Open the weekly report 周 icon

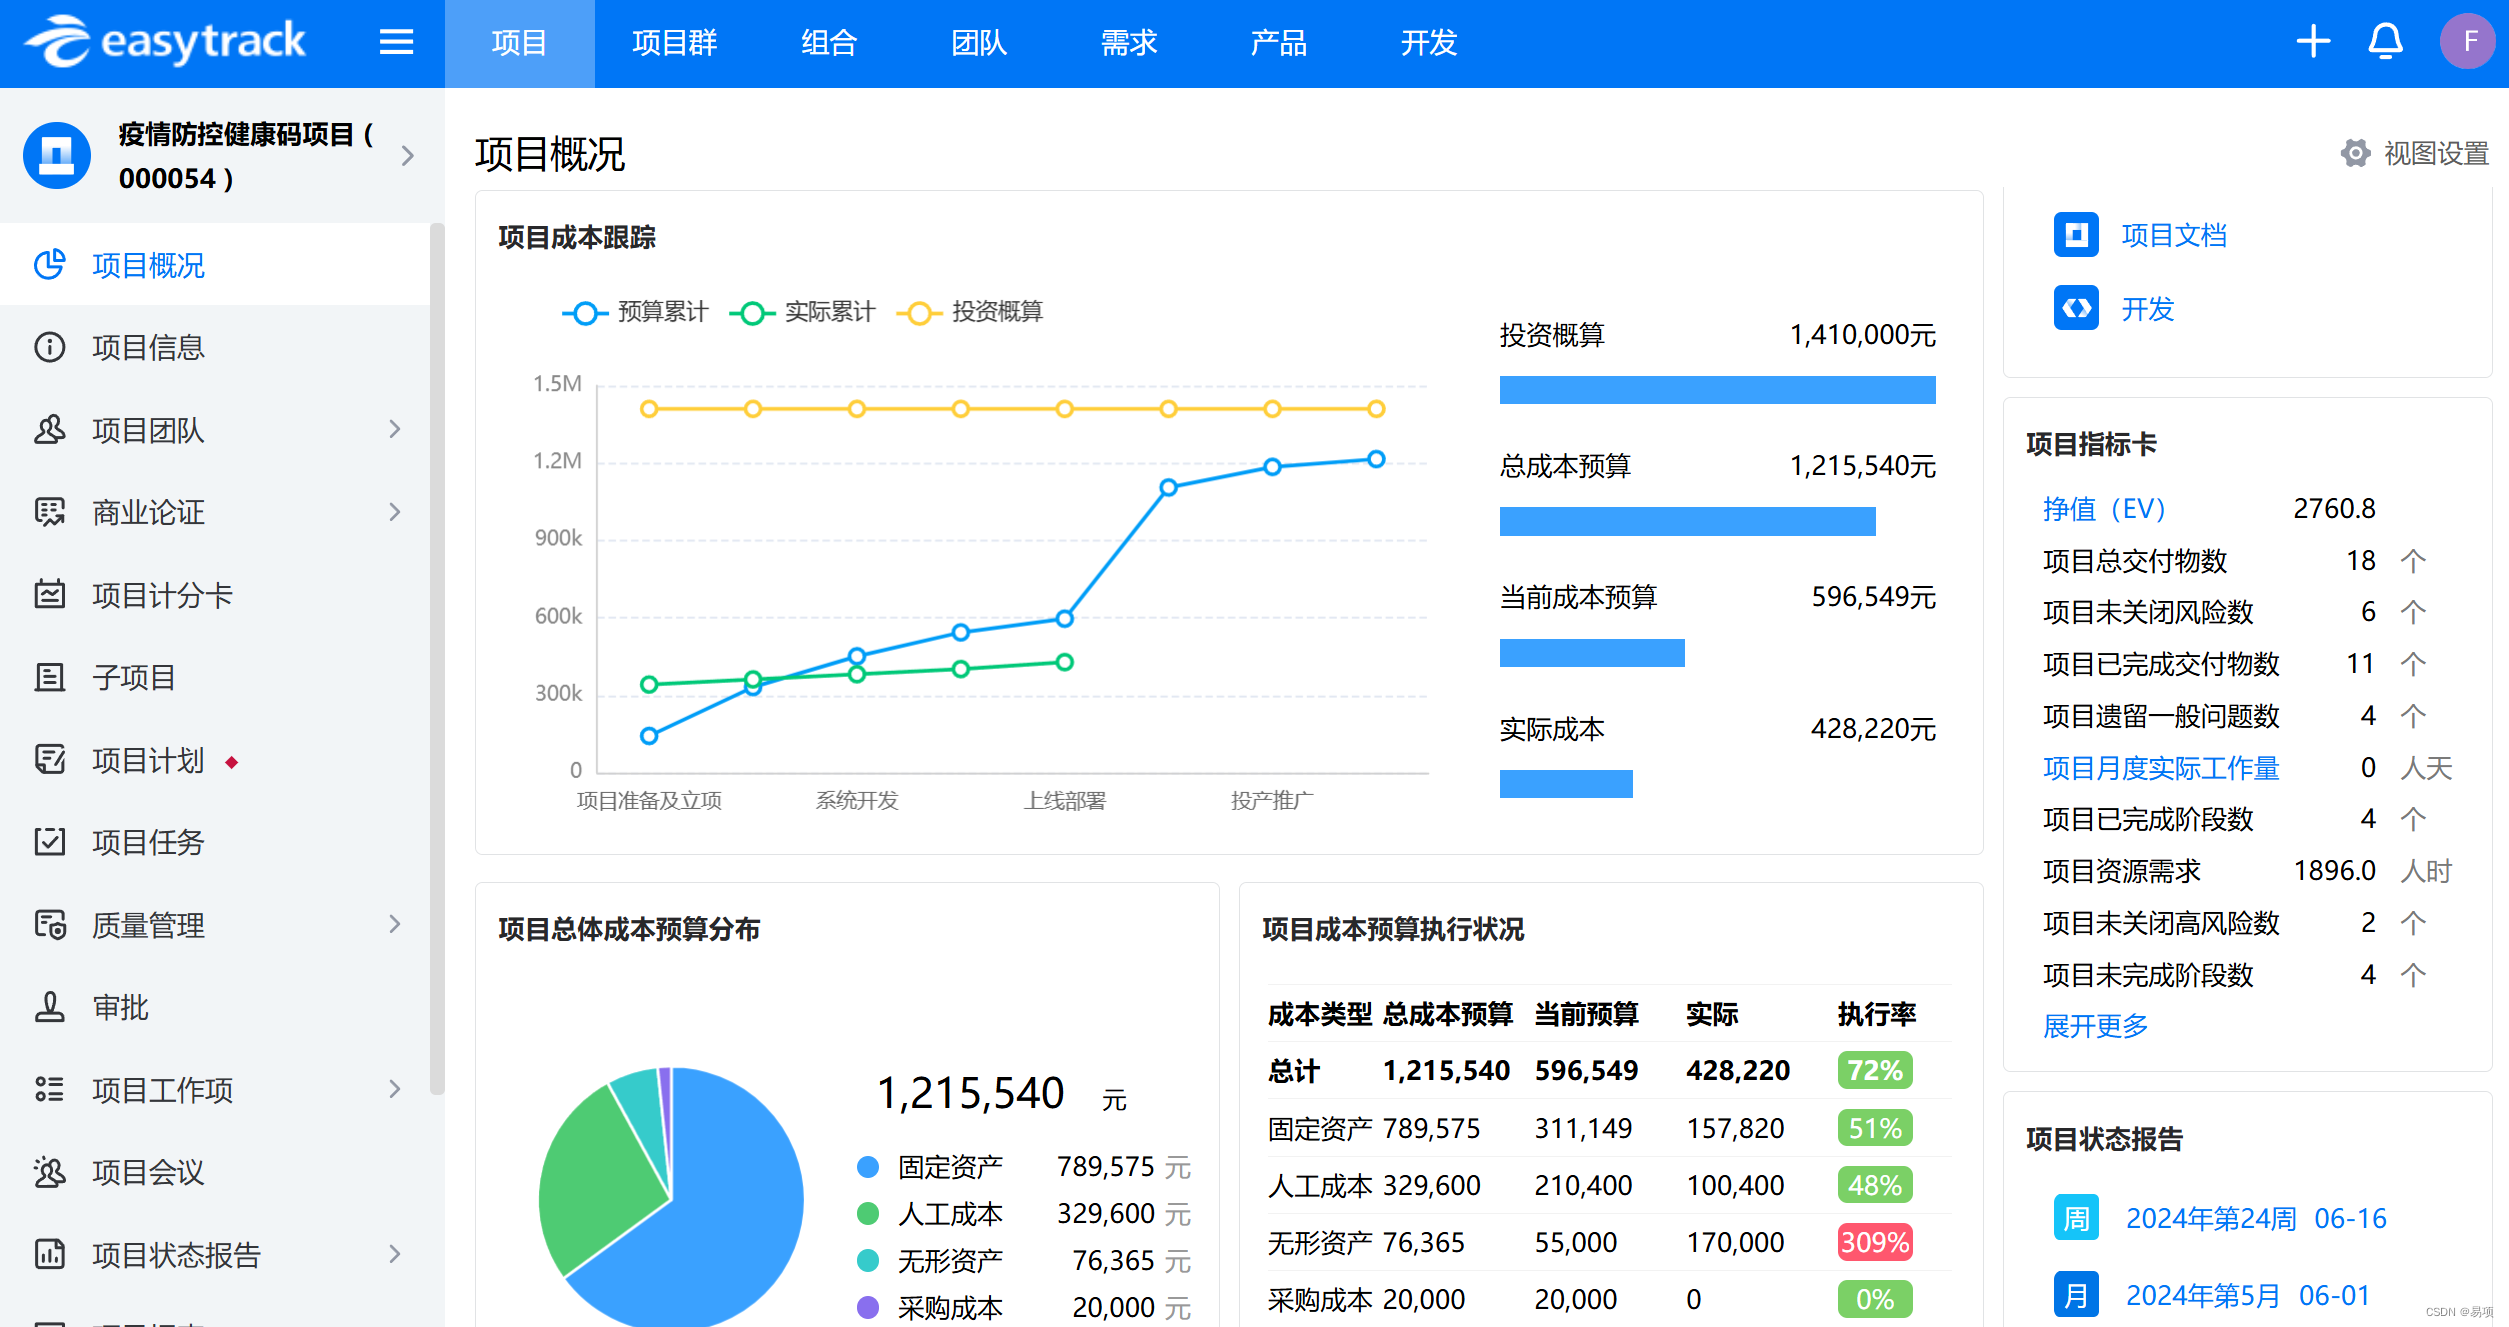[x=2076, y=1218]
